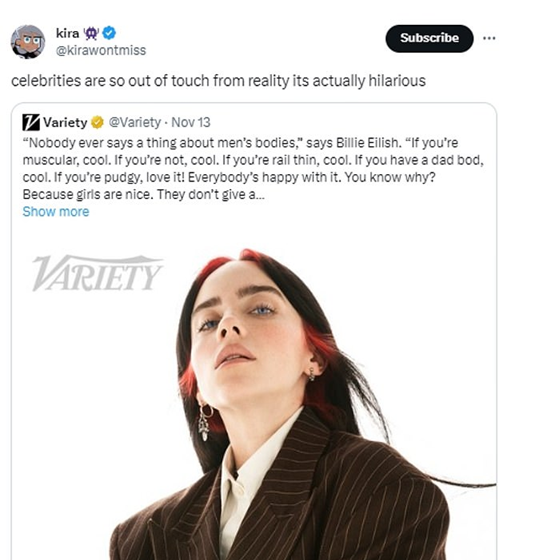Viewport: 548px width, 560px height.
Task: Click the kira display name
Action: click(x=68, y=33)
